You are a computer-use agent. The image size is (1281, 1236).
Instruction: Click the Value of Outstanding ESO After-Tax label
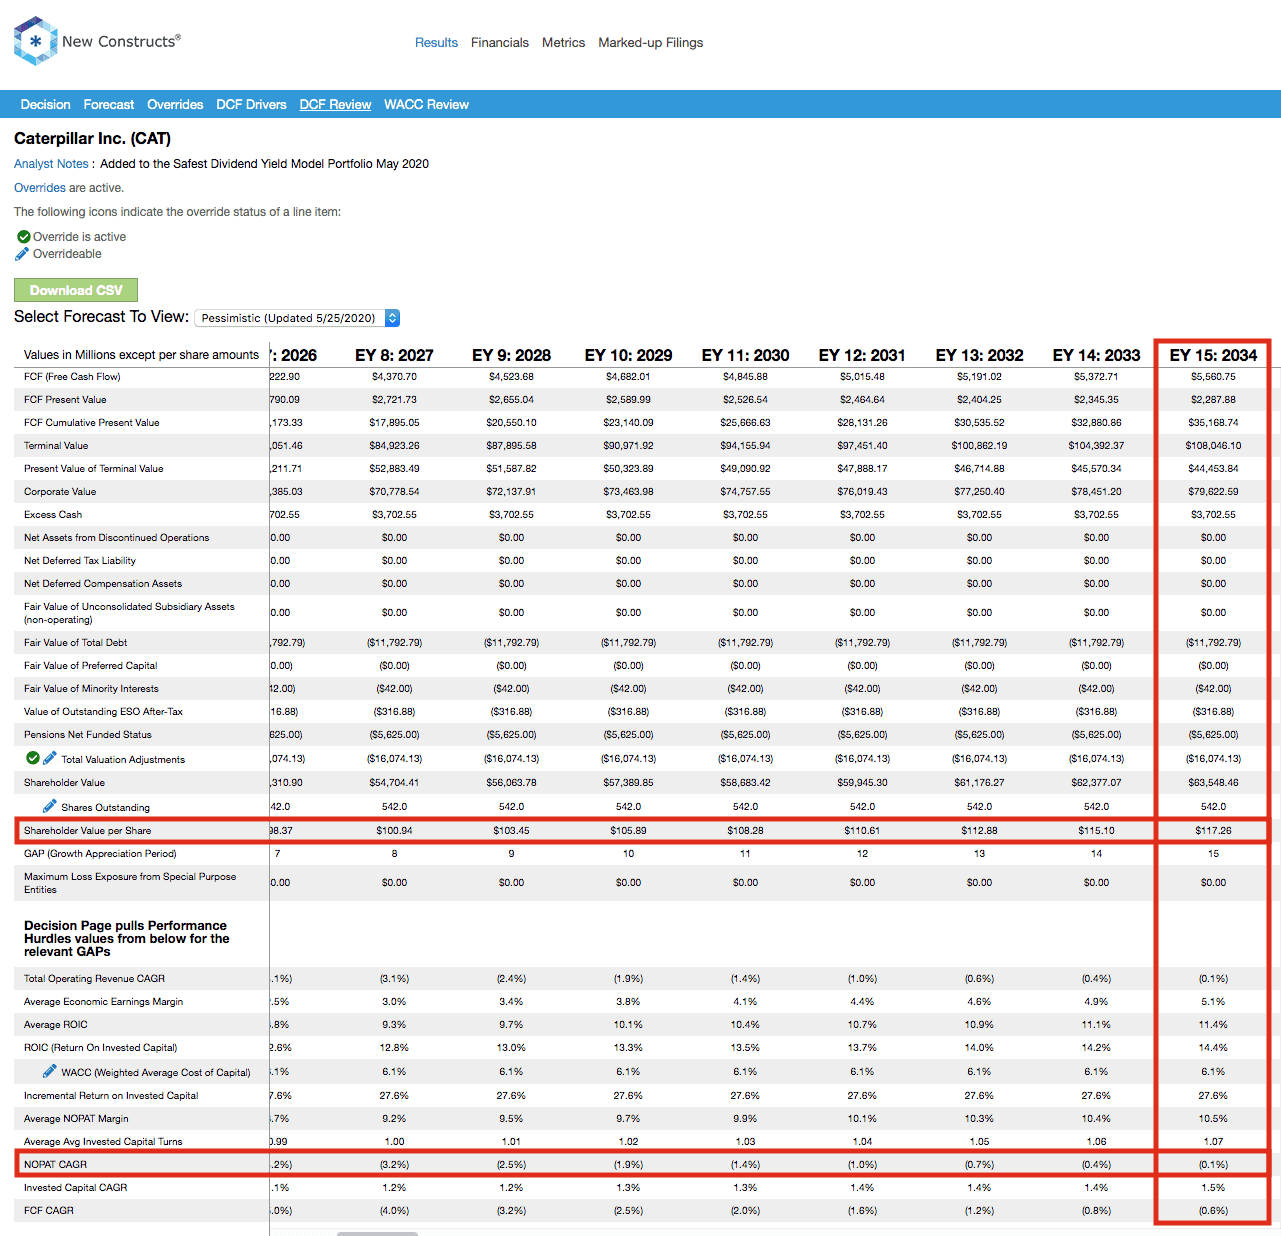[x=103, y=712]
